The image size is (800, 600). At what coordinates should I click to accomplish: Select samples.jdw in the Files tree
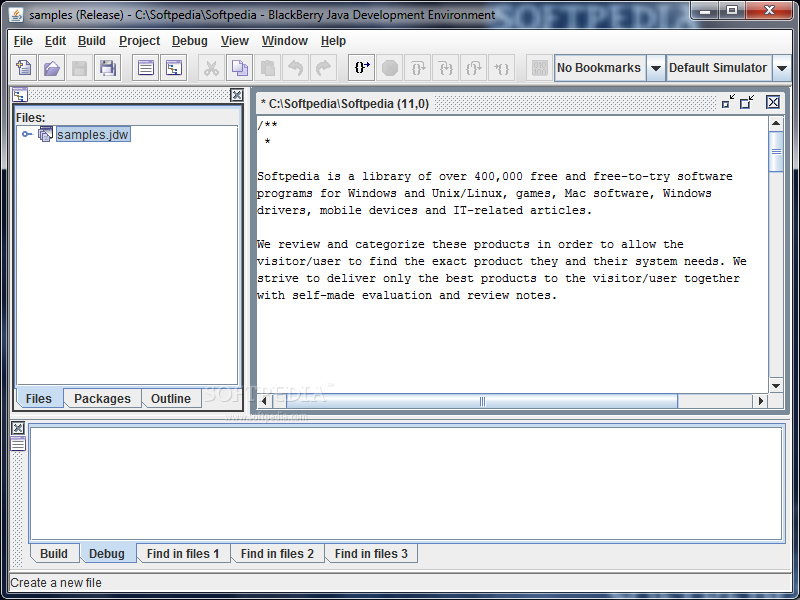coord(93,135)
